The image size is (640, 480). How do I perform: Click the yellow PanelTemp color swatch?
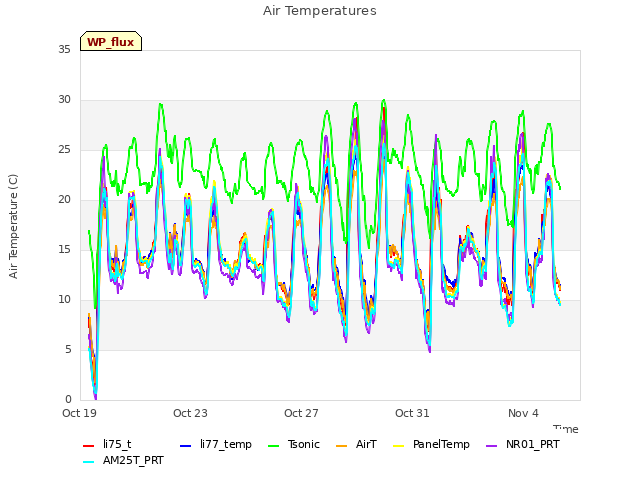[x=399, y=446]
